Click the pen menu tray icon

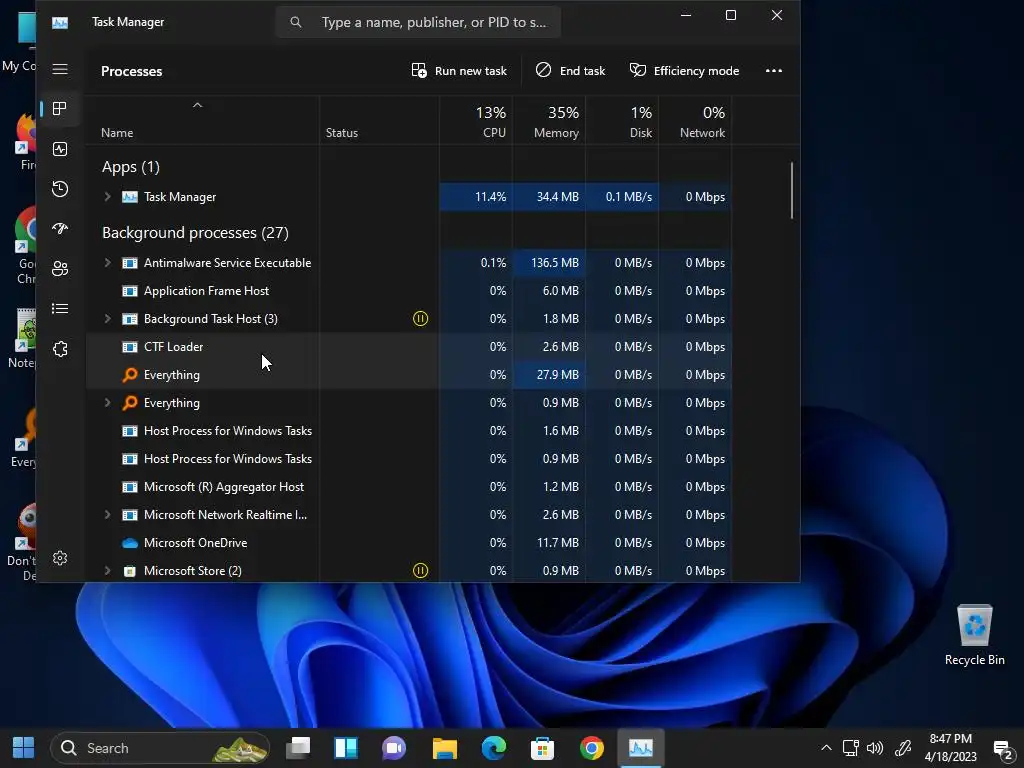coord(903,748)
